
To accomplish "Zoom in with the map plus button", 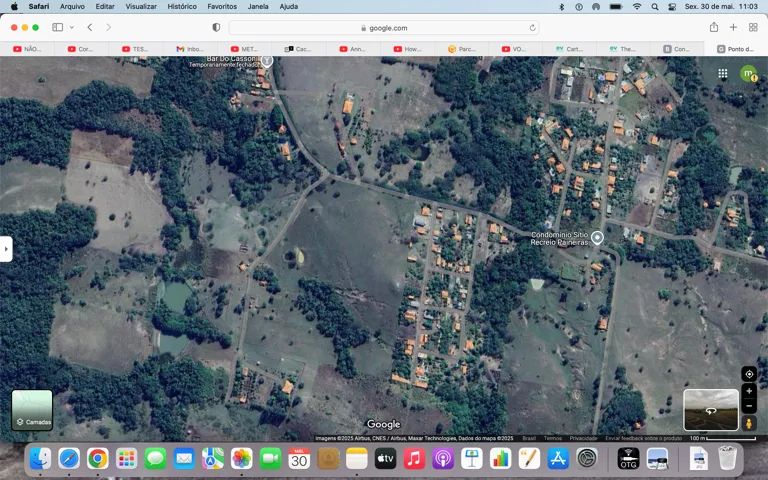I will (x=749, y=391).
